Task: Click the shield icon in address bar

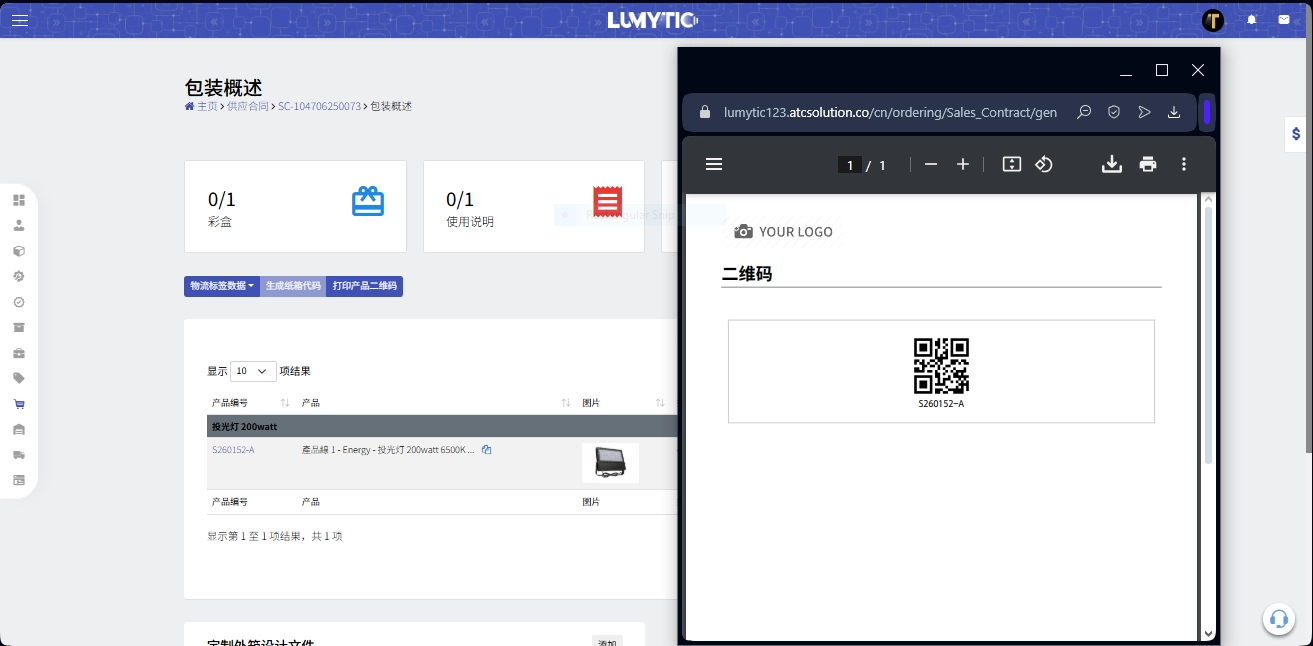Action: [1114, 112]
